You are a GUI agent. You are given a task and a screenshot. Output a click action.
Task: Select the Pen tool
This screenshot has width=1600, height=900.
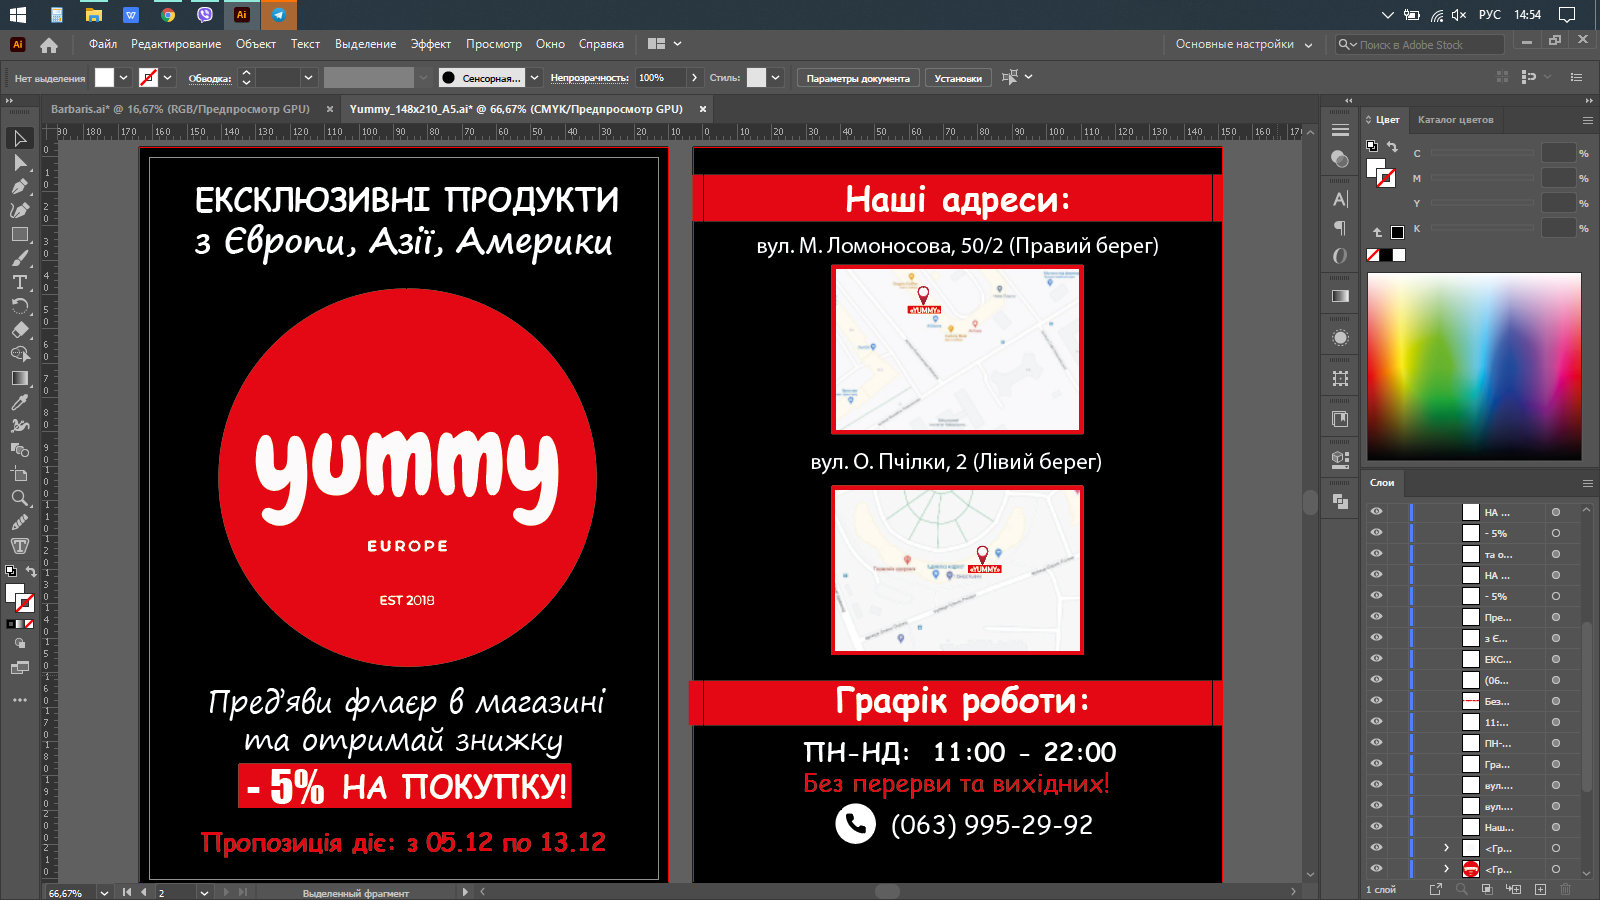(20, 186)
